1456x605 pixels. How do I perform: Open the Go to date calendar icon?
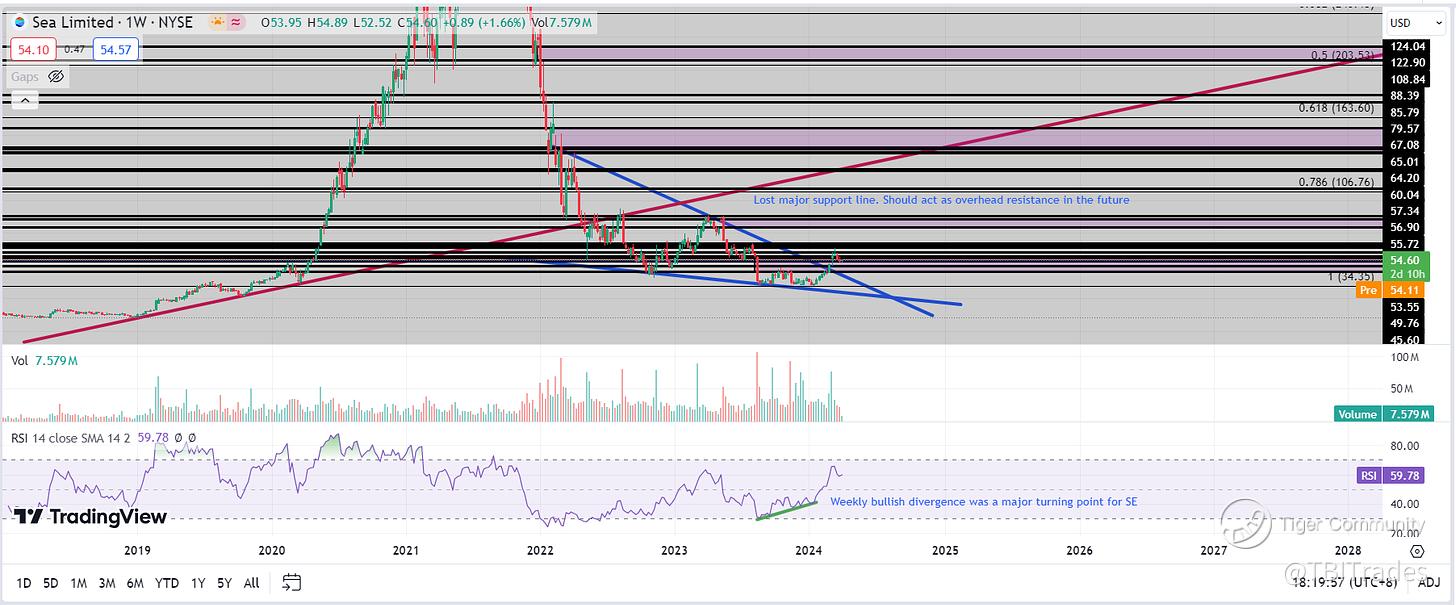pos(292,581)
